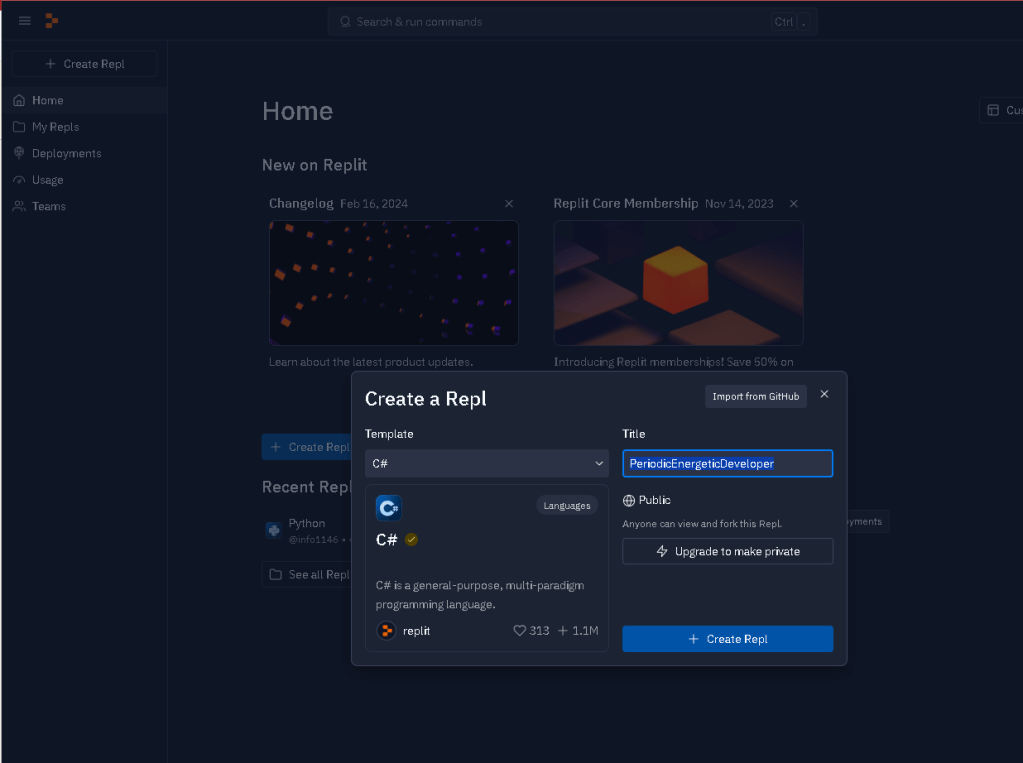Click the Public visibility label
Screen dimensions: 1023x763
(x=654, y=500)
